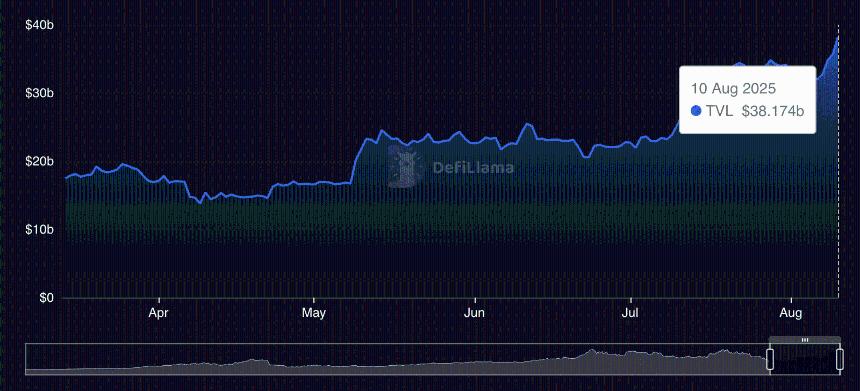860x391 pixels.
Task: Click the blue TVL series dot in tooltip
Action: [697, 111]
